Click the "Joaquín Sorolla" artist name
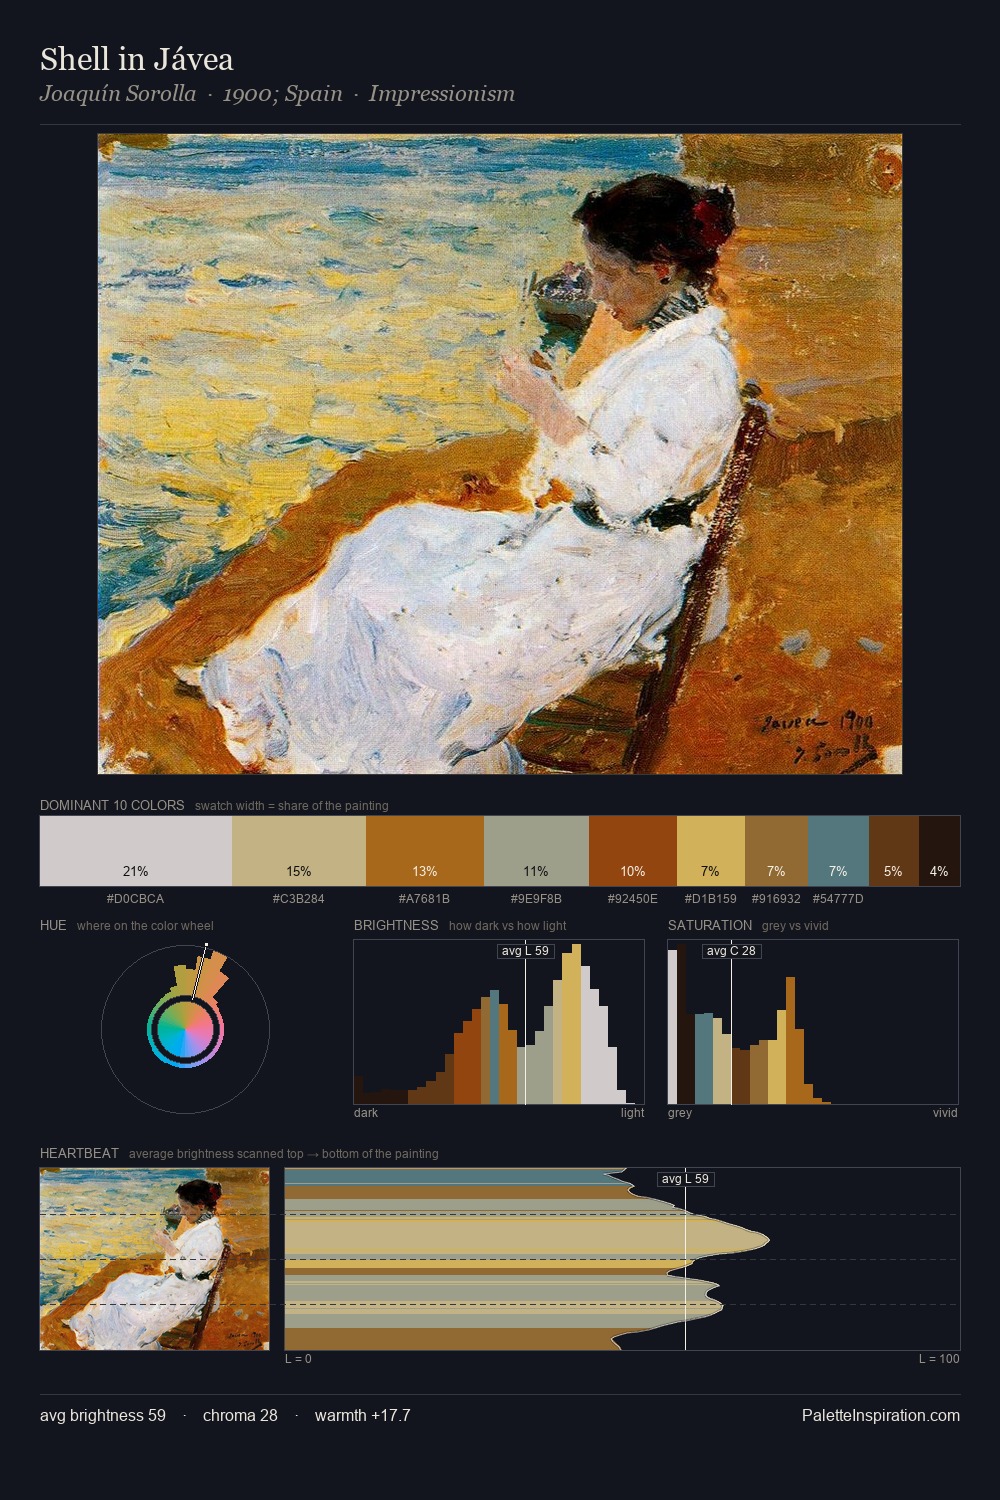The width and height of the screenshot is (1000, 1500). [x=118, y=94]
